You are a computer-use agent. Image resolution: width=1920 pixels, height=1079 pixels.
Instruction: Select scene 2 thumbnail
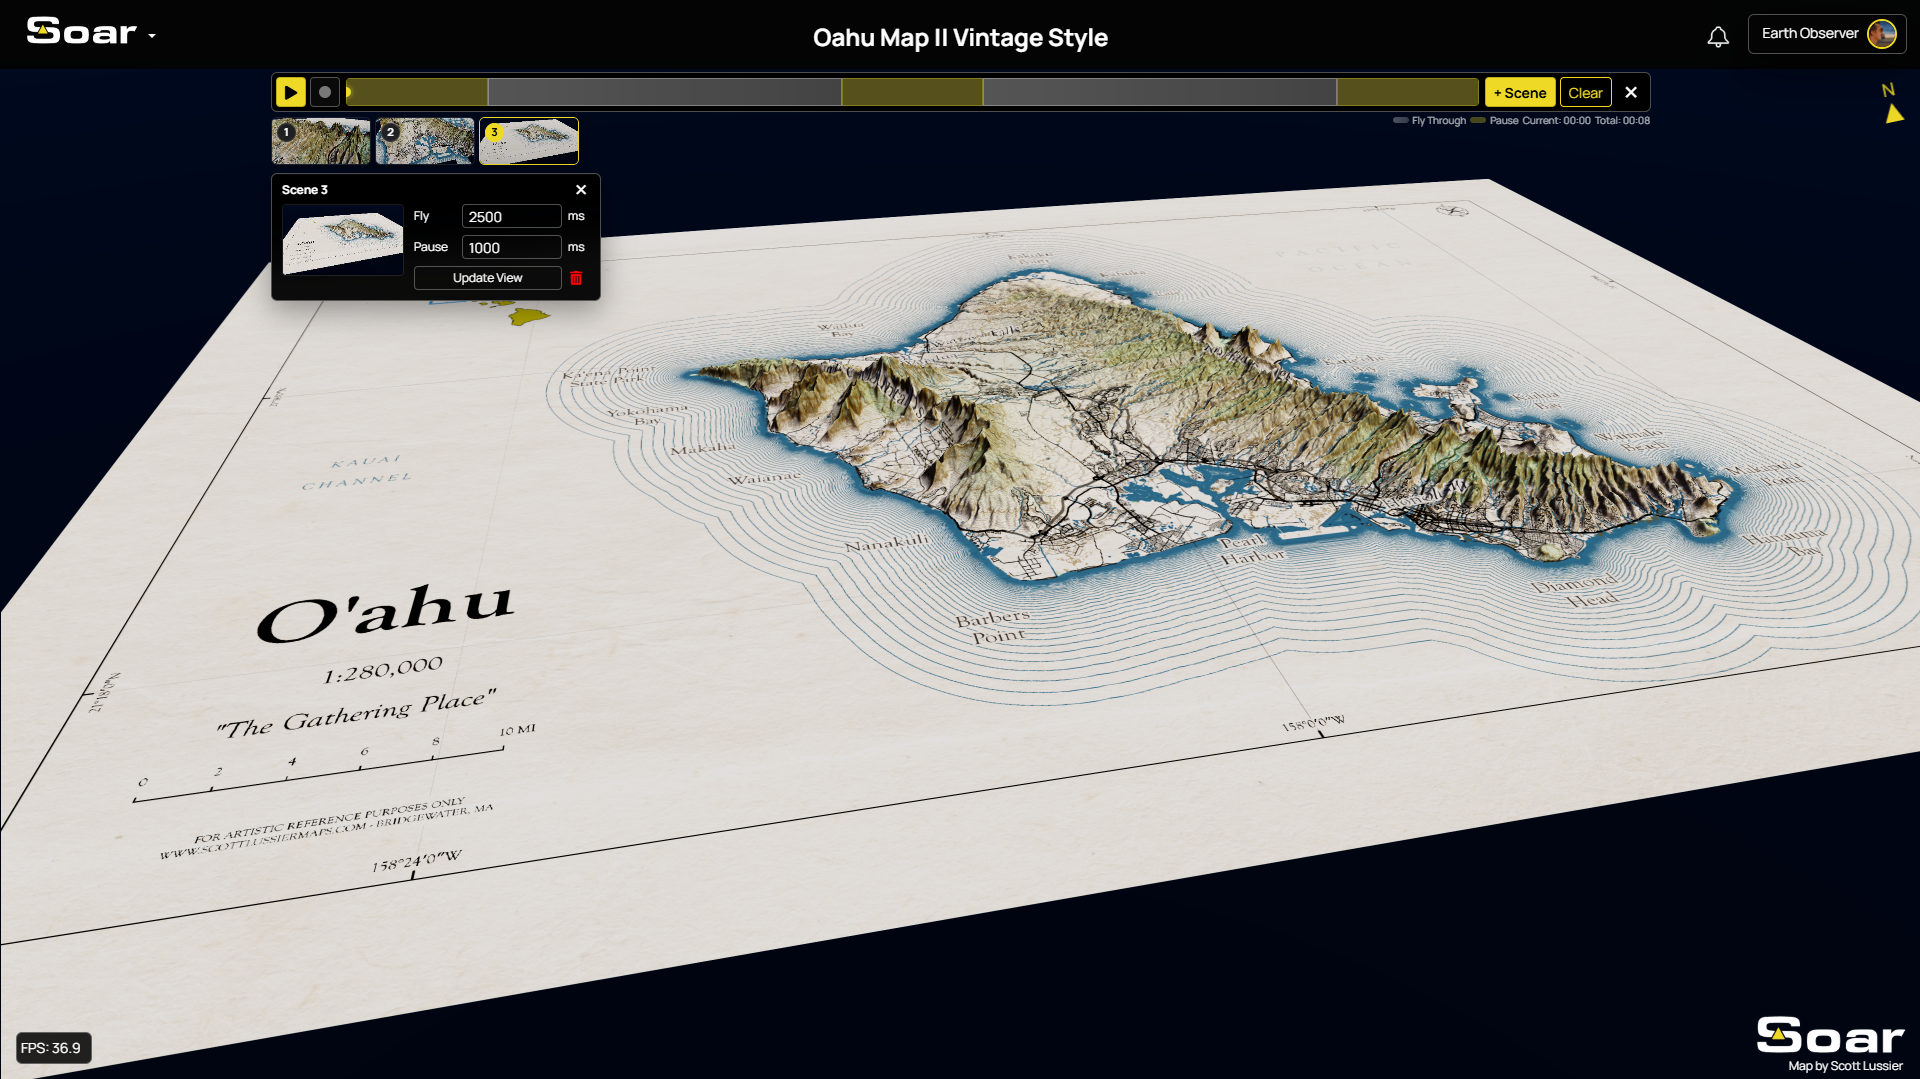click(425, 141)
